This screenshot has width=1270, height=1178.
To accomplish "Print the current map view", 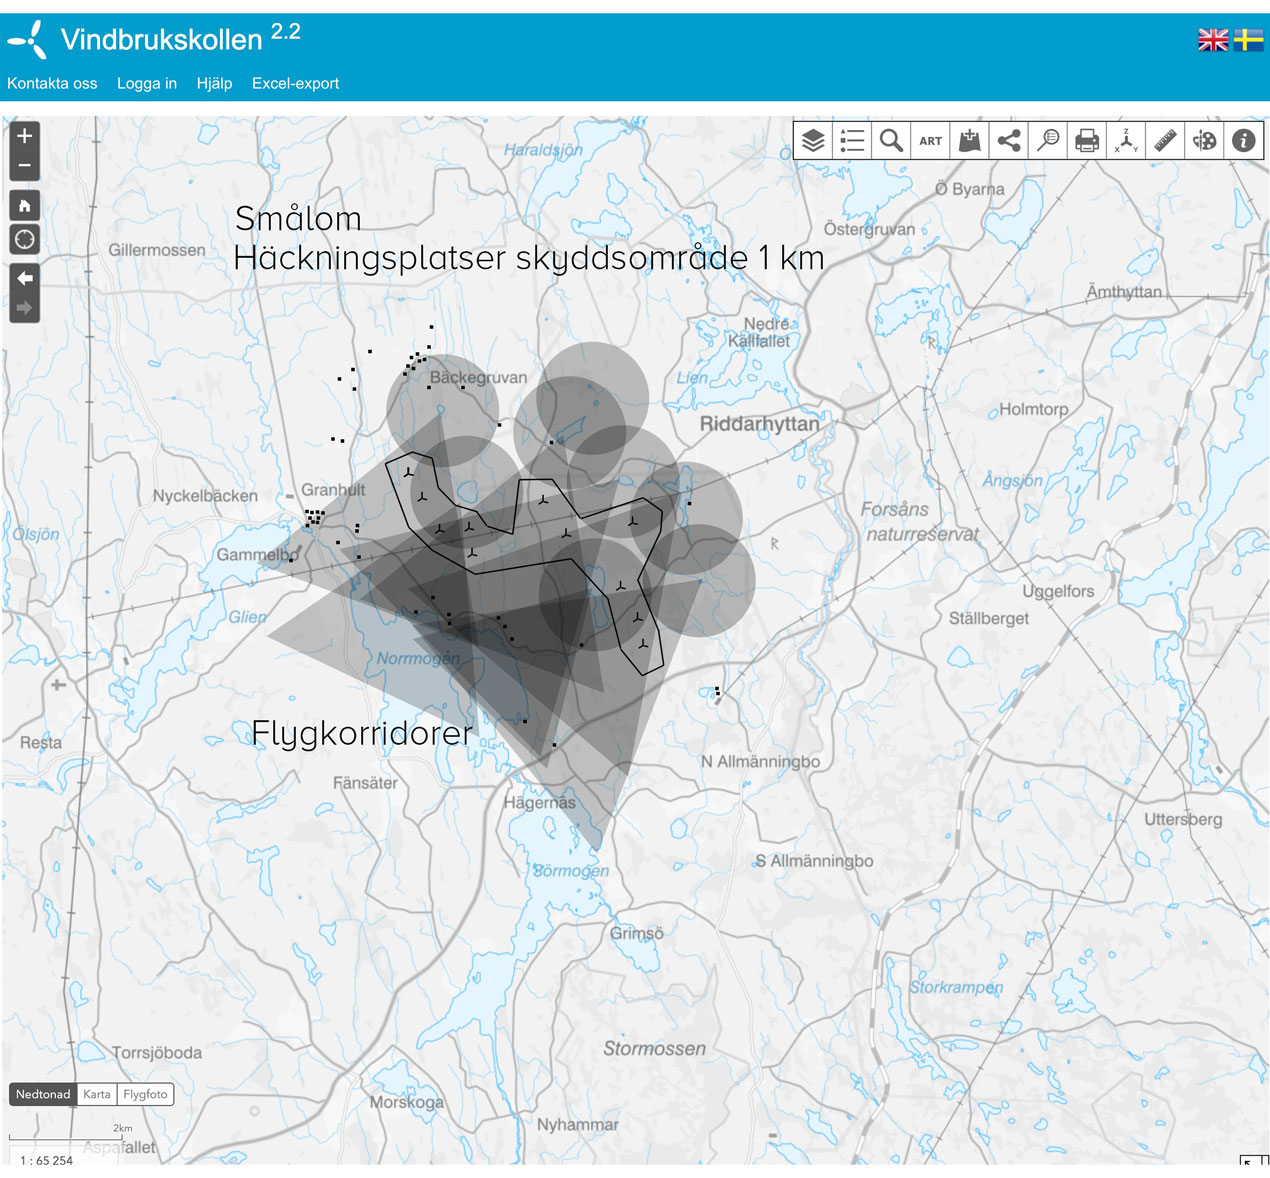I will pos(1087,141).
